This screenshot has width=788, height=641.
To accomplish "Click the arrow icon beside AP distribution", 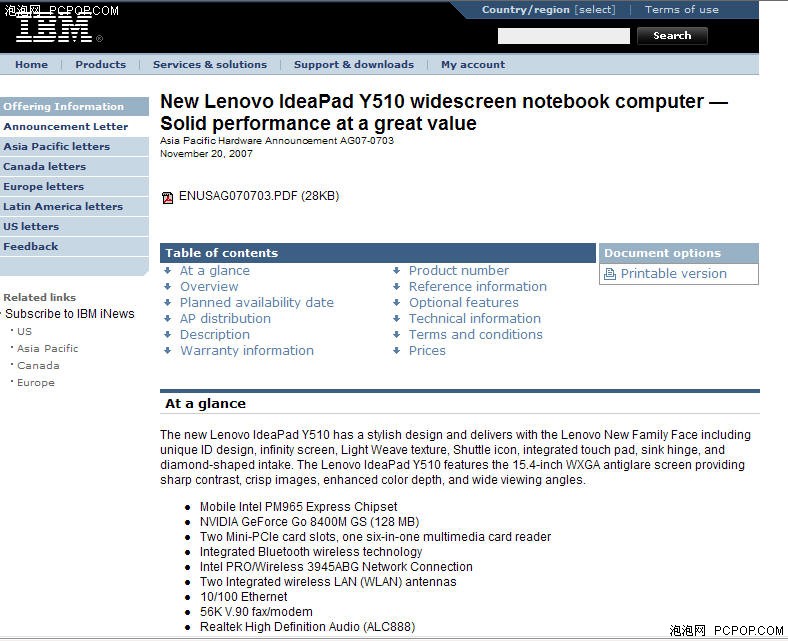I will tap(168, 319).
